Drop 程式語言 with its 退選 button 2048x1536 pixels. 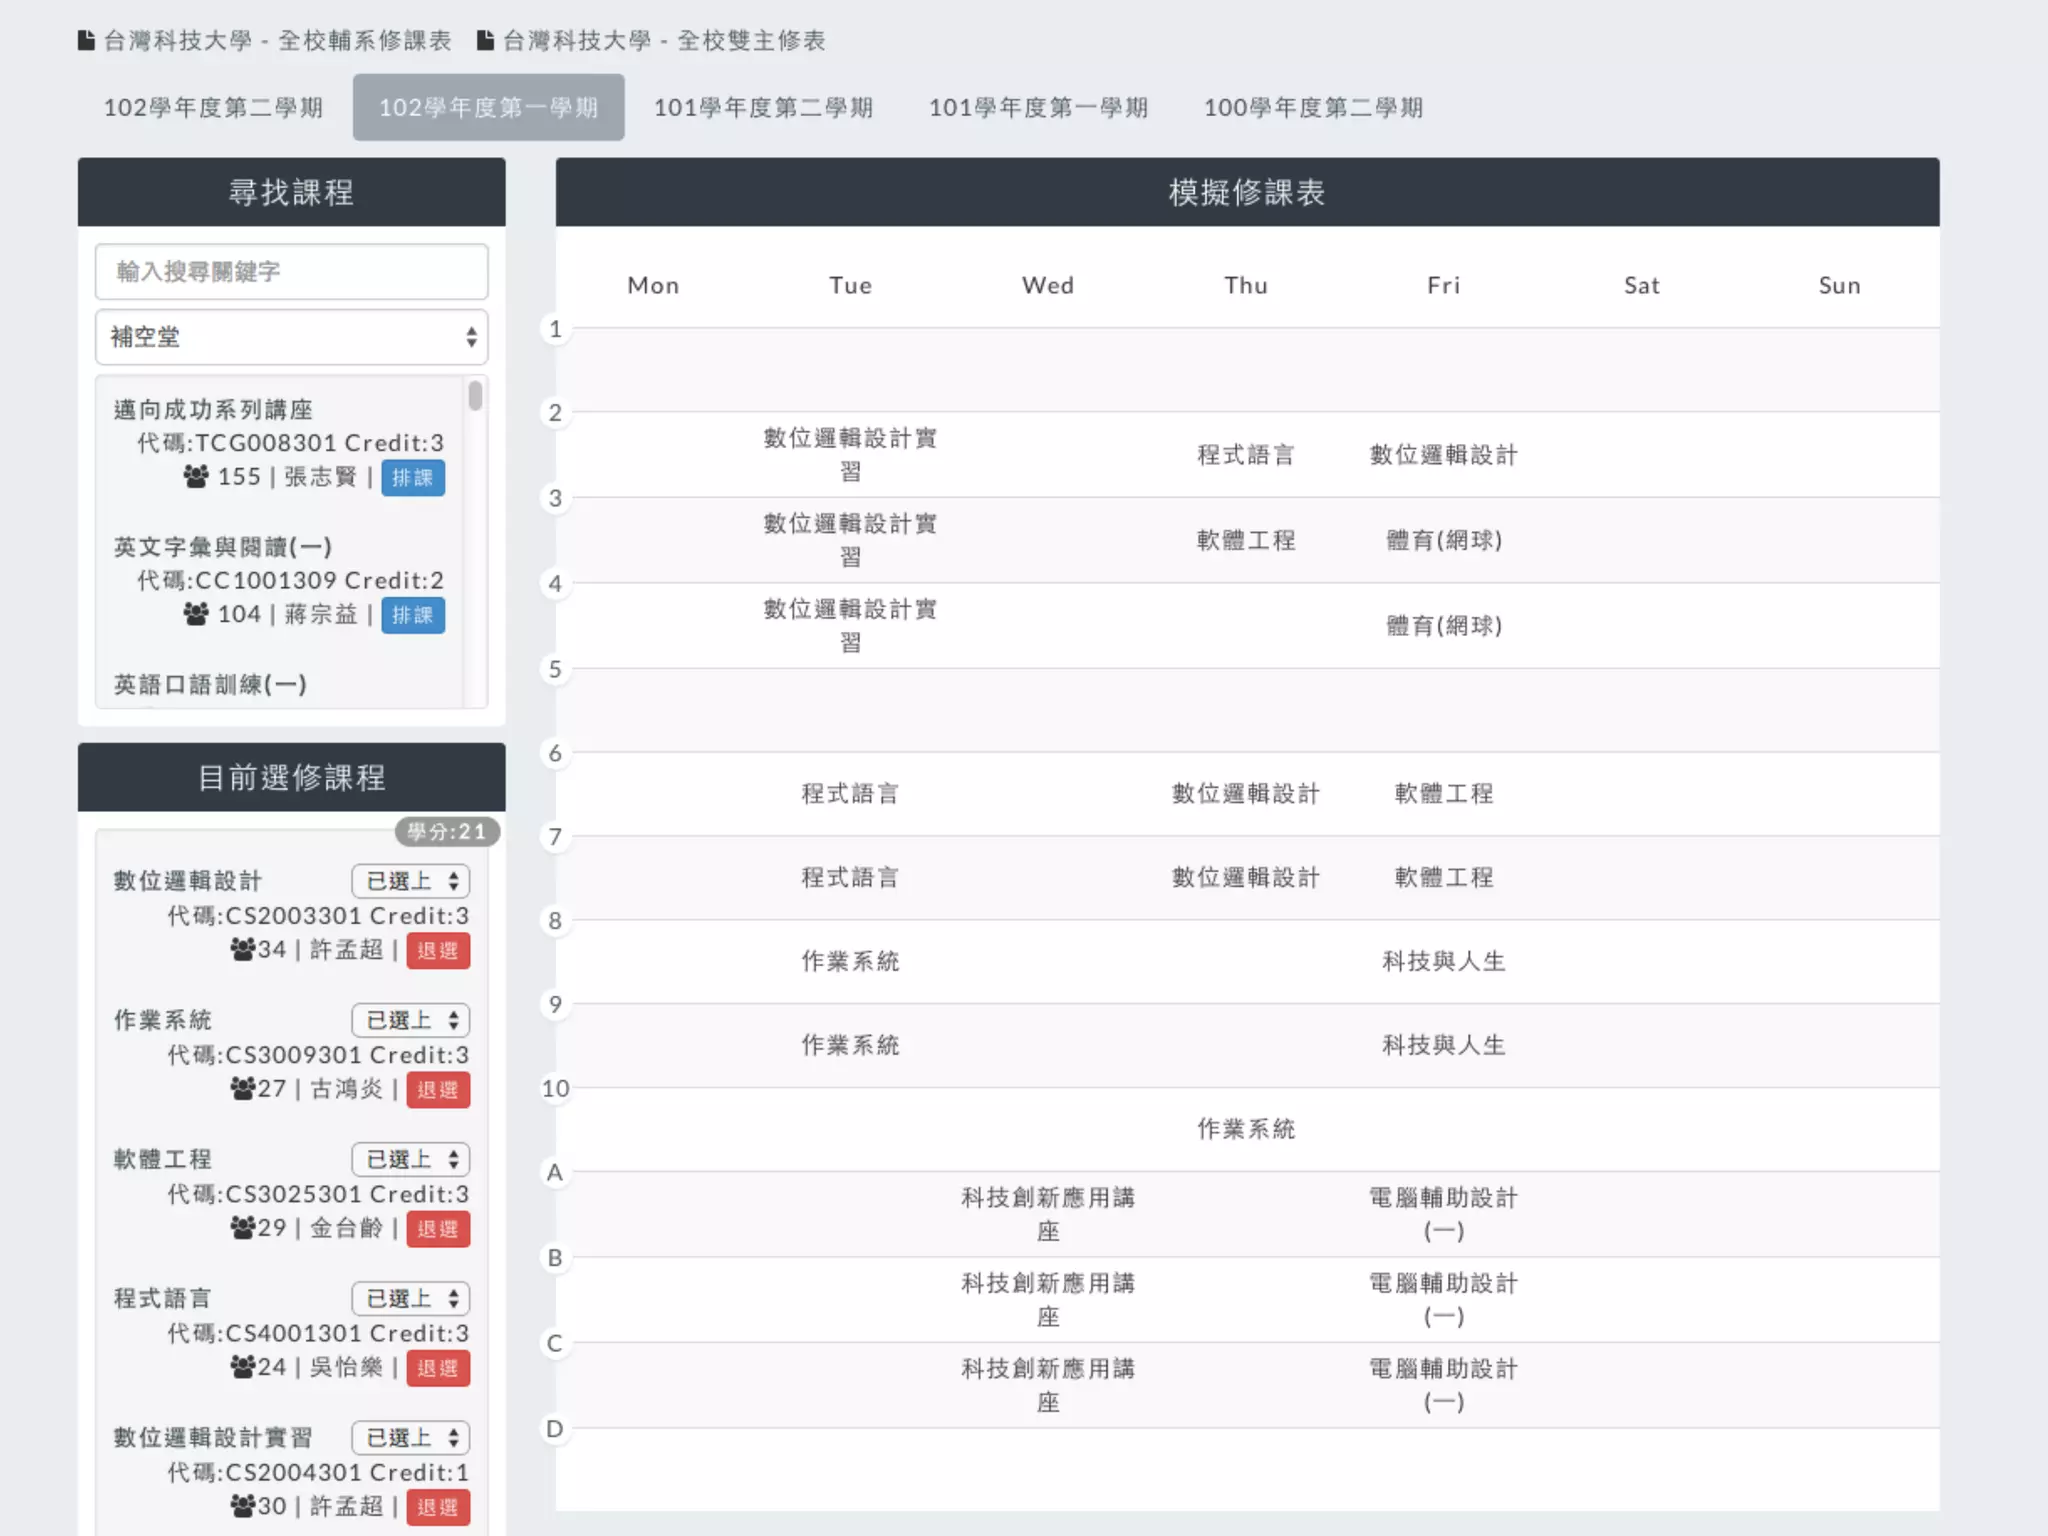[x=437, y=1367]
